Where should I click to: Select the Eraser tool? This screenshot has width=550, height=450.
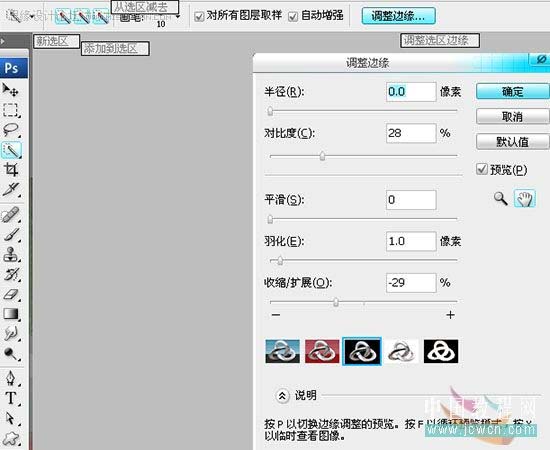tap(11, 294)
